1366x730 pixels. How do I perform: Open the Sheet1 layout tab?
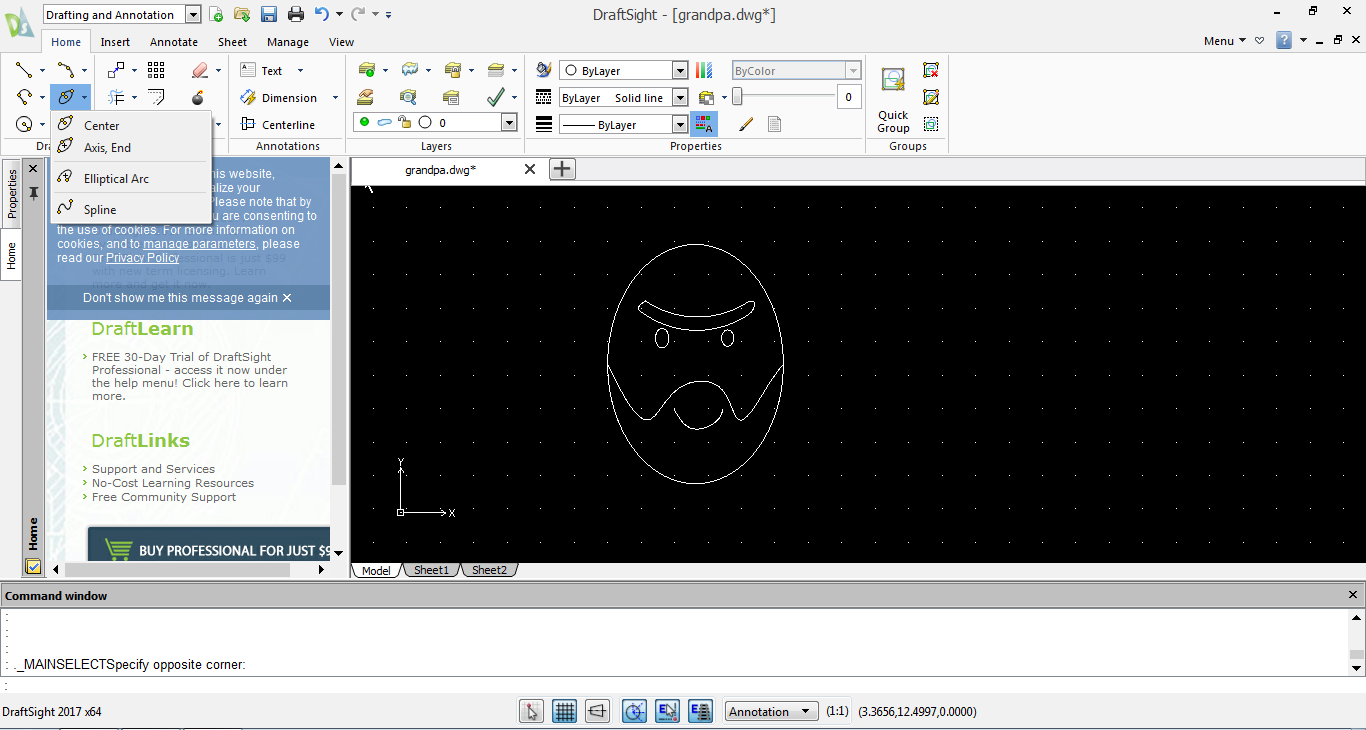(432, 570)
